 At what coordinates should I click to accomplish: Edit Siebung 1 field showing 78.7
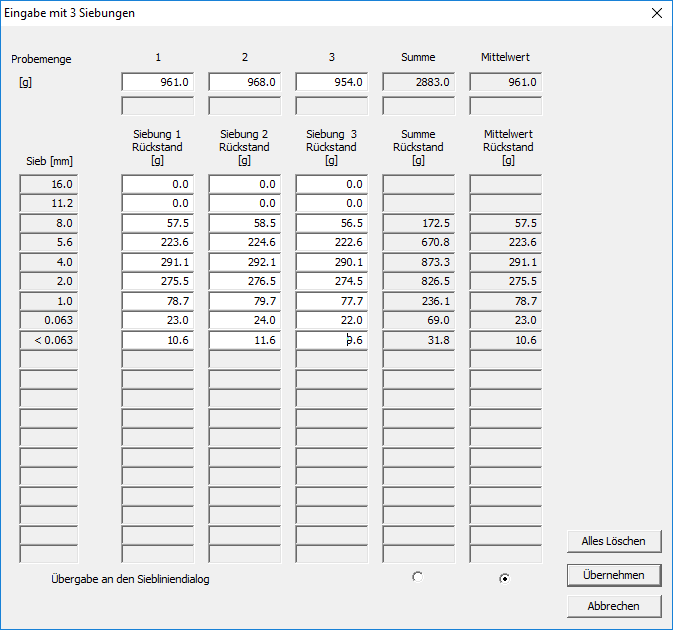point(158,301)
